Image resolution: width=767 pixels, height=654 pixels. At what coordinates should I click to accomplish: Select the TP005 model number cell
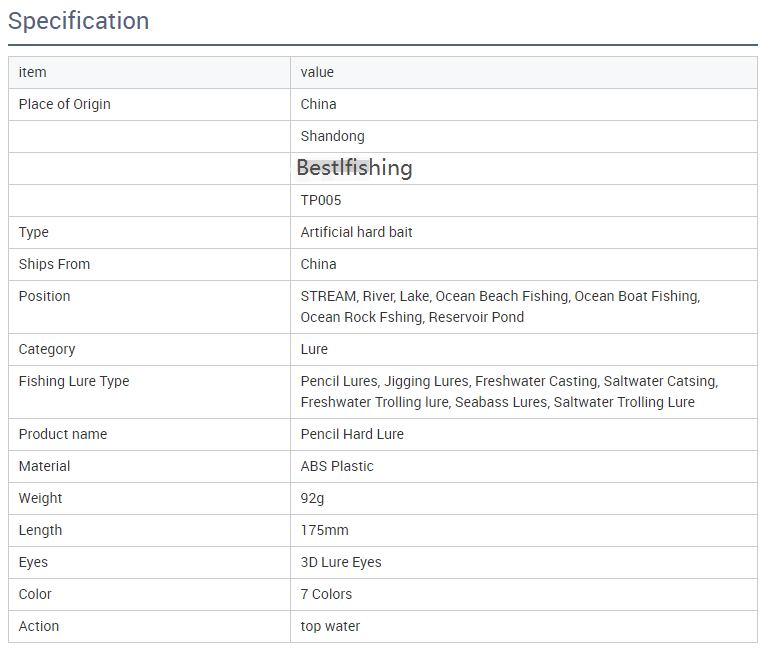point(524,201)
